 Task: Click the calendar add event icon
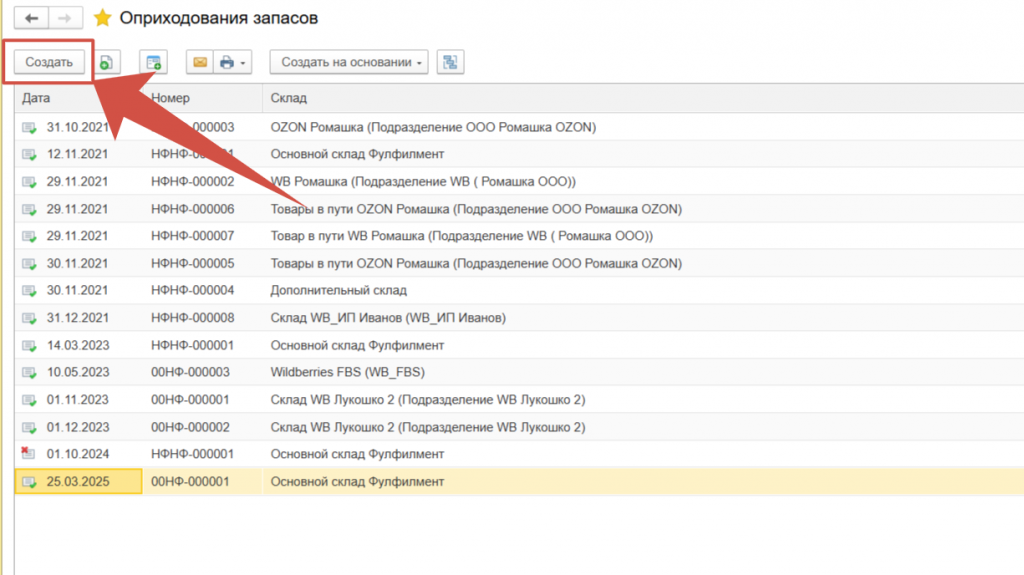tap(153, 62)
